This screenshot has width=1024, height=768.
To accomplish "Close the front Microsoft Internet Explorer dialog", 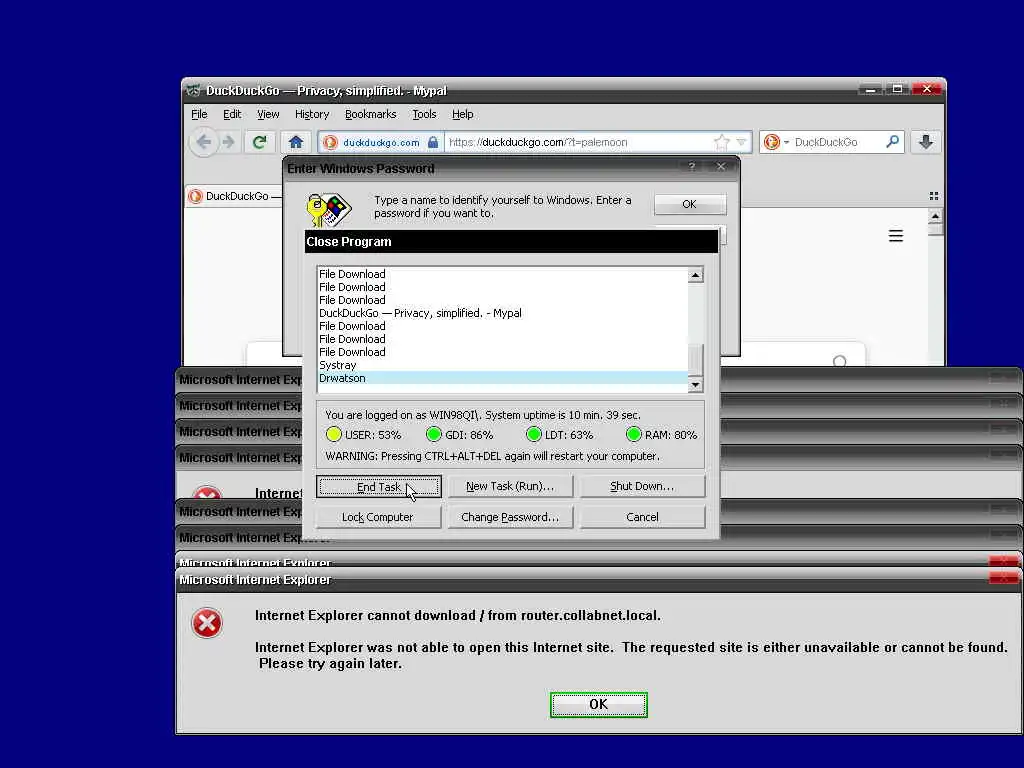I will [x=1004, y=579].
